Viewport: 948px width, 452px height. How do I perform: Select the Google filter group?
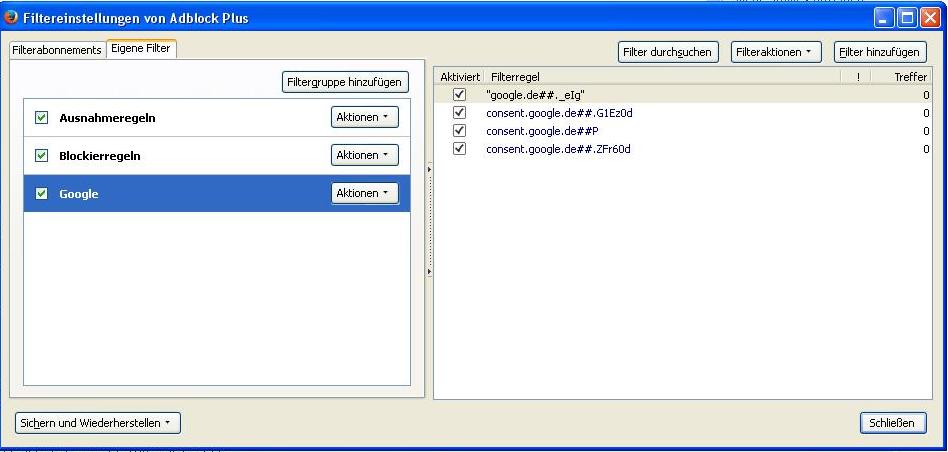[217, 193]
